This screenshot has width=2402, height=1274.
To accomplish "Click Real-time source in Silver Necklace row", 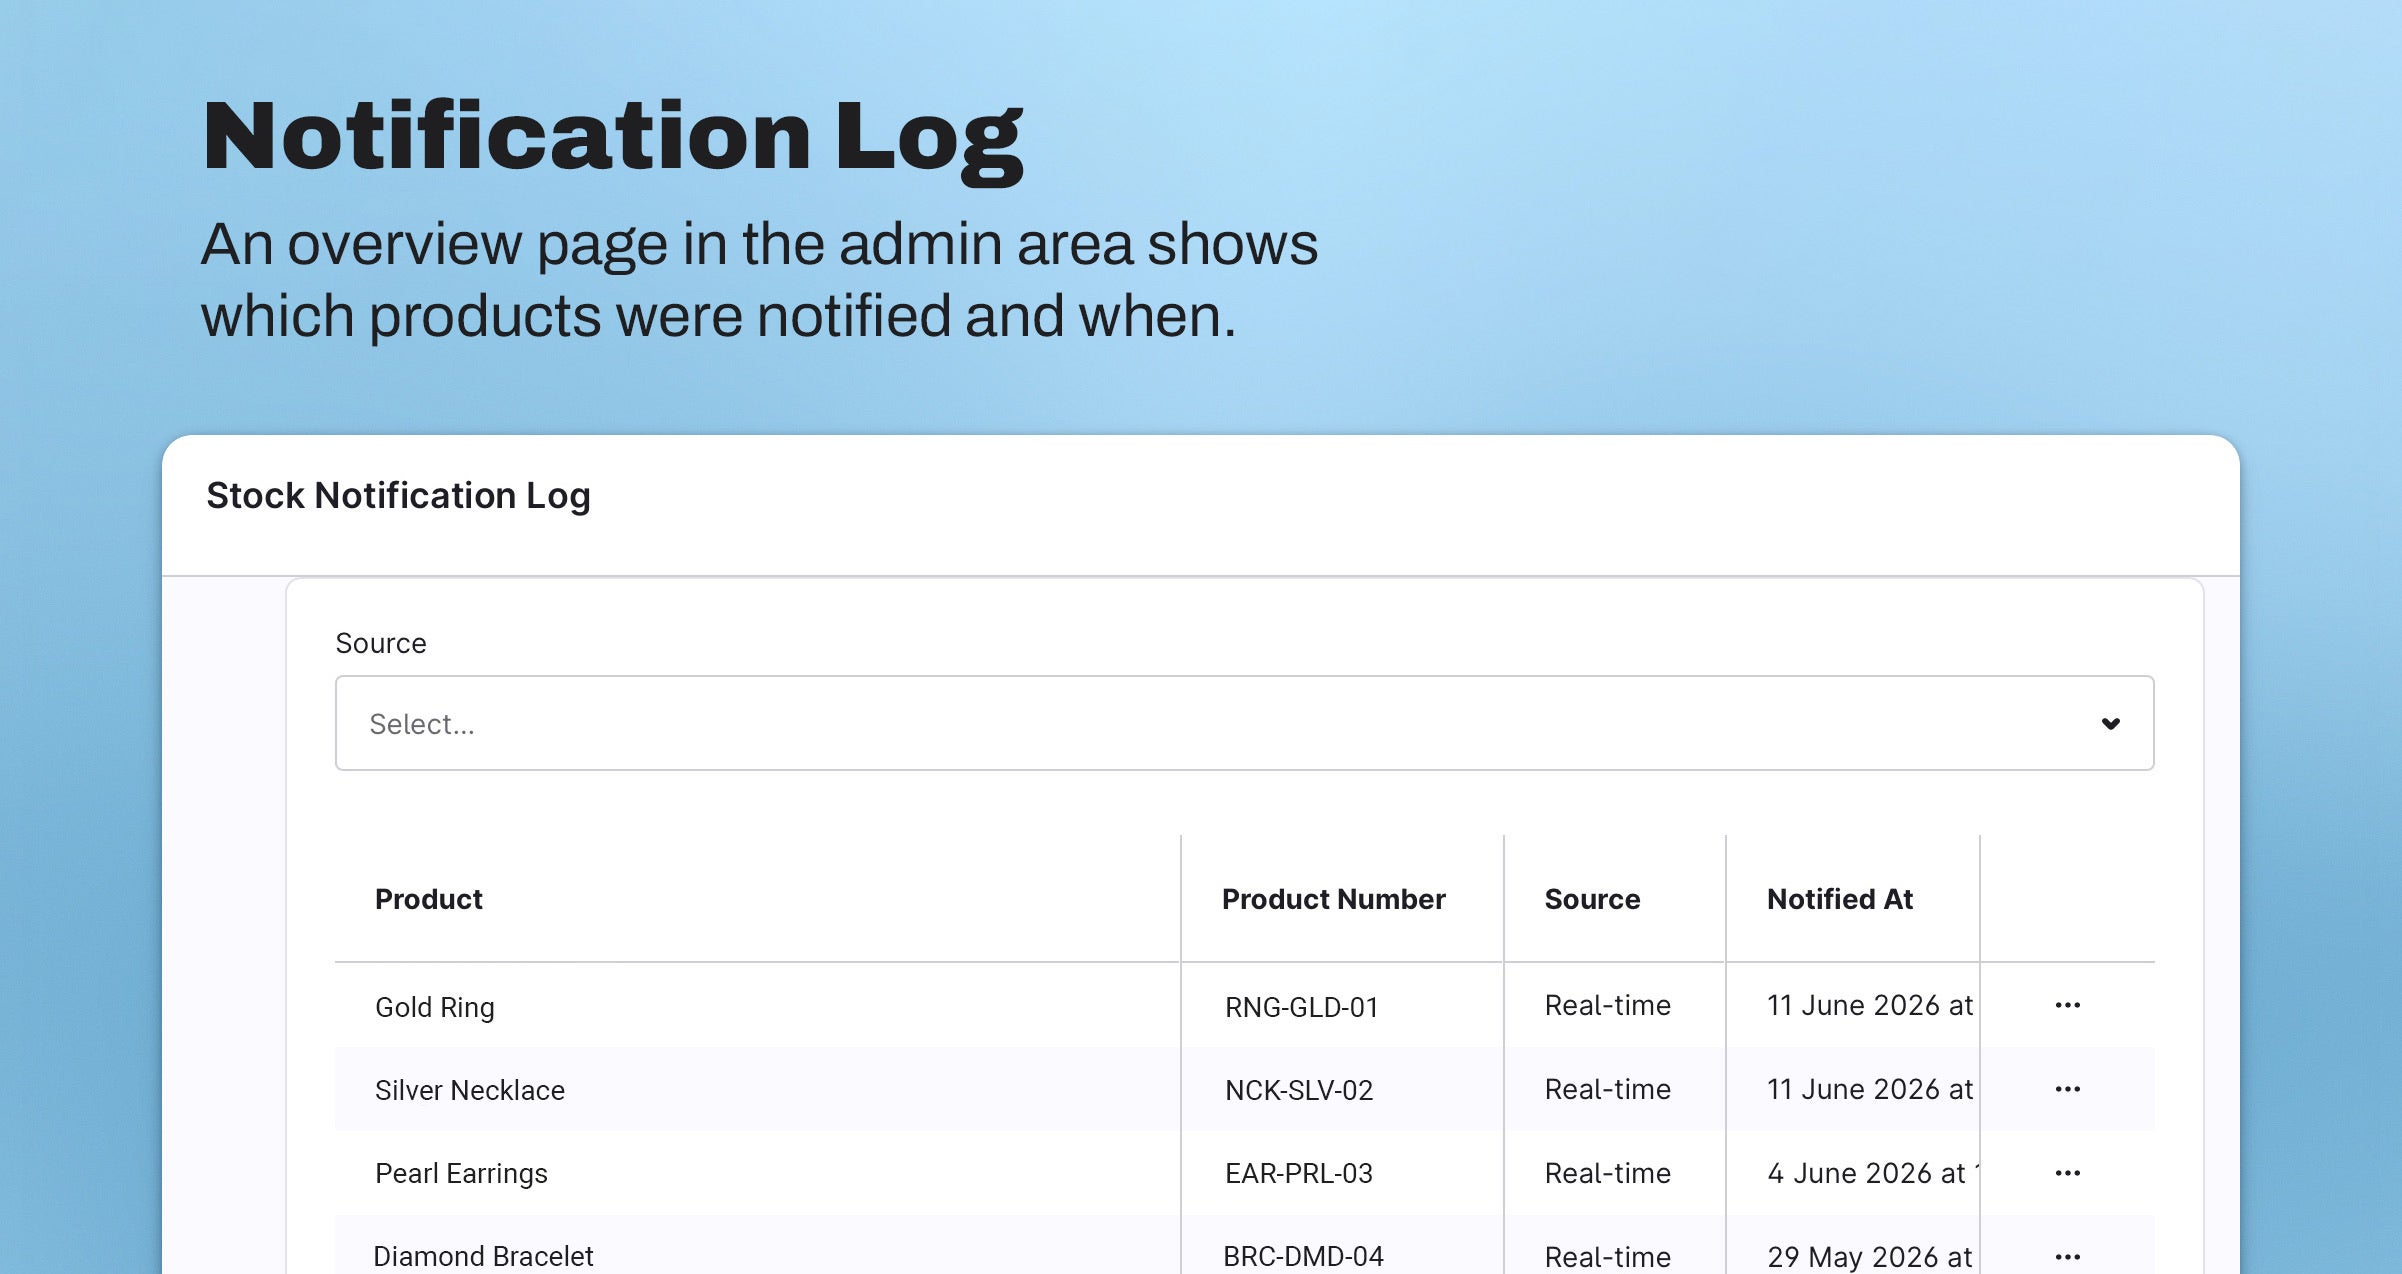I will [1607, 1089].
